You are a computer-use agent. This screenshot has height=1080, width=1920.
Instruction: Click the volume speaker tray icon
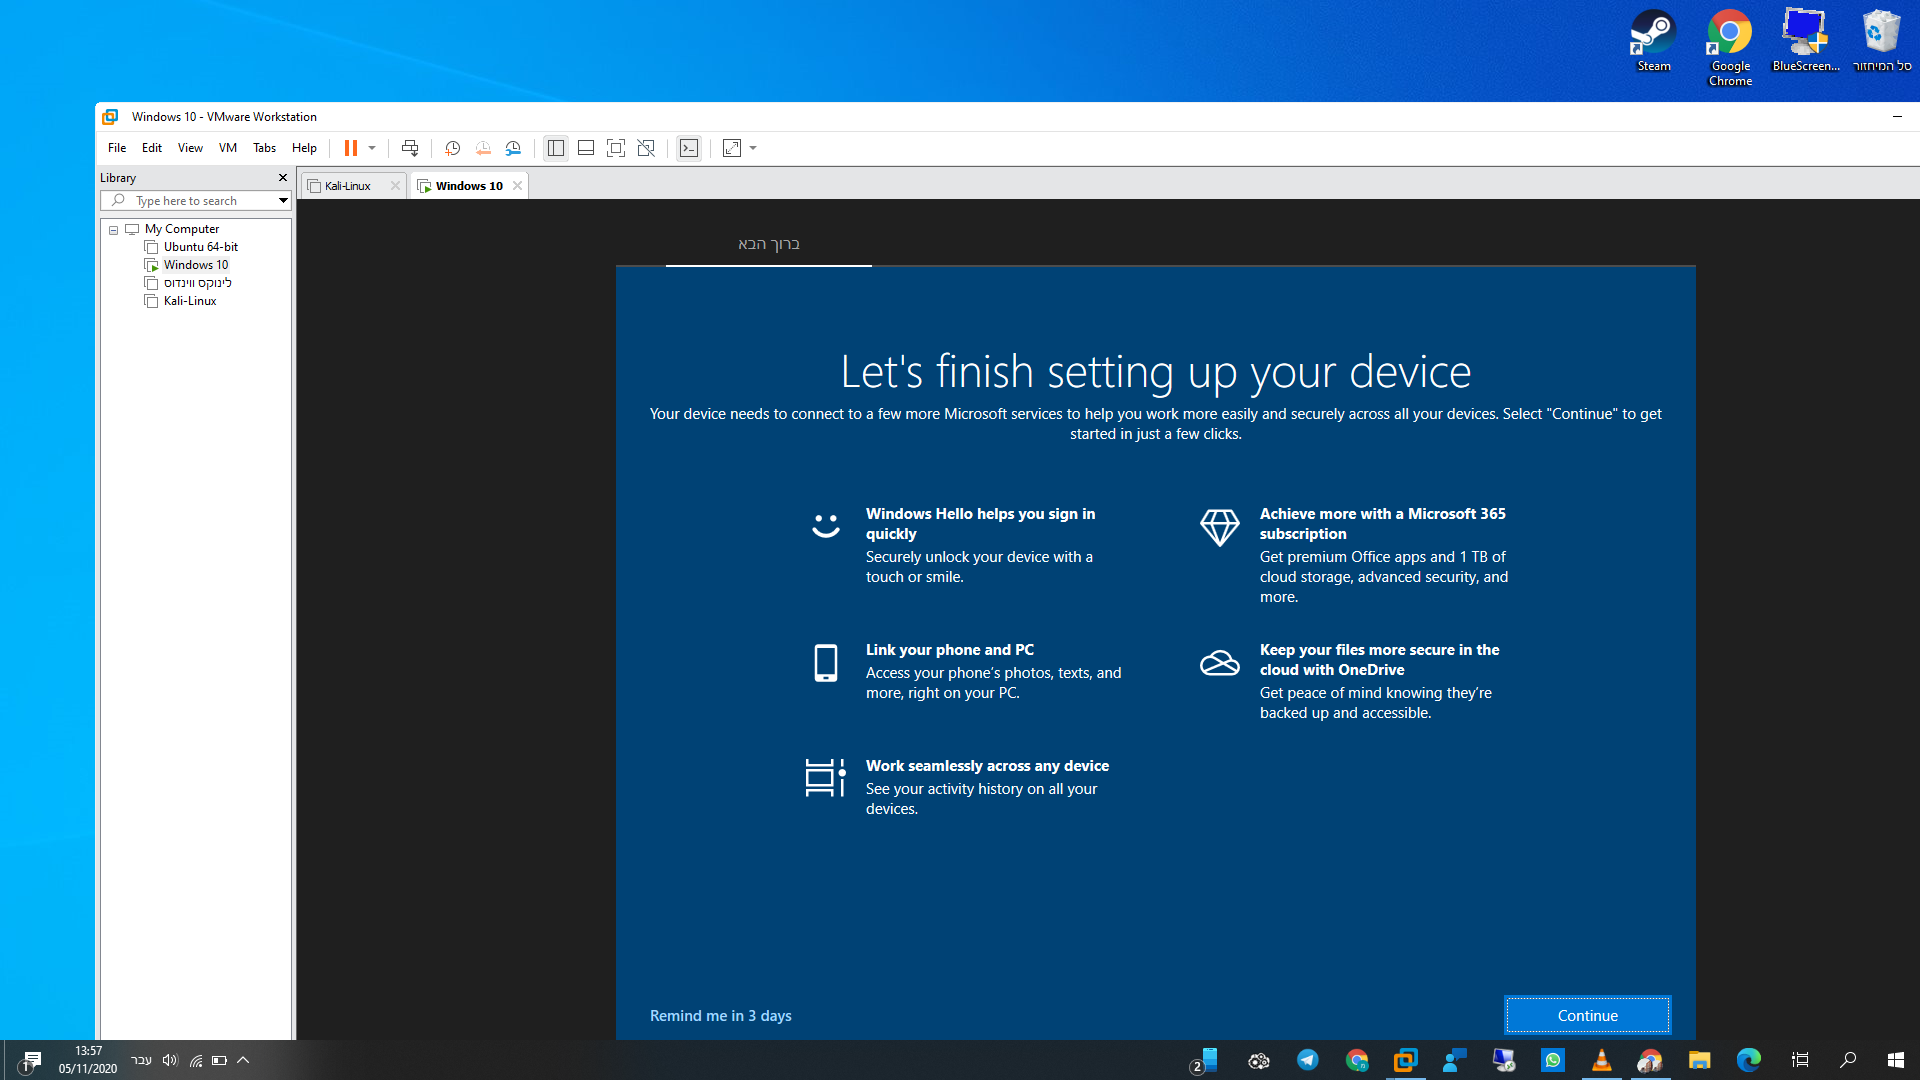(x=170, y=1060)
